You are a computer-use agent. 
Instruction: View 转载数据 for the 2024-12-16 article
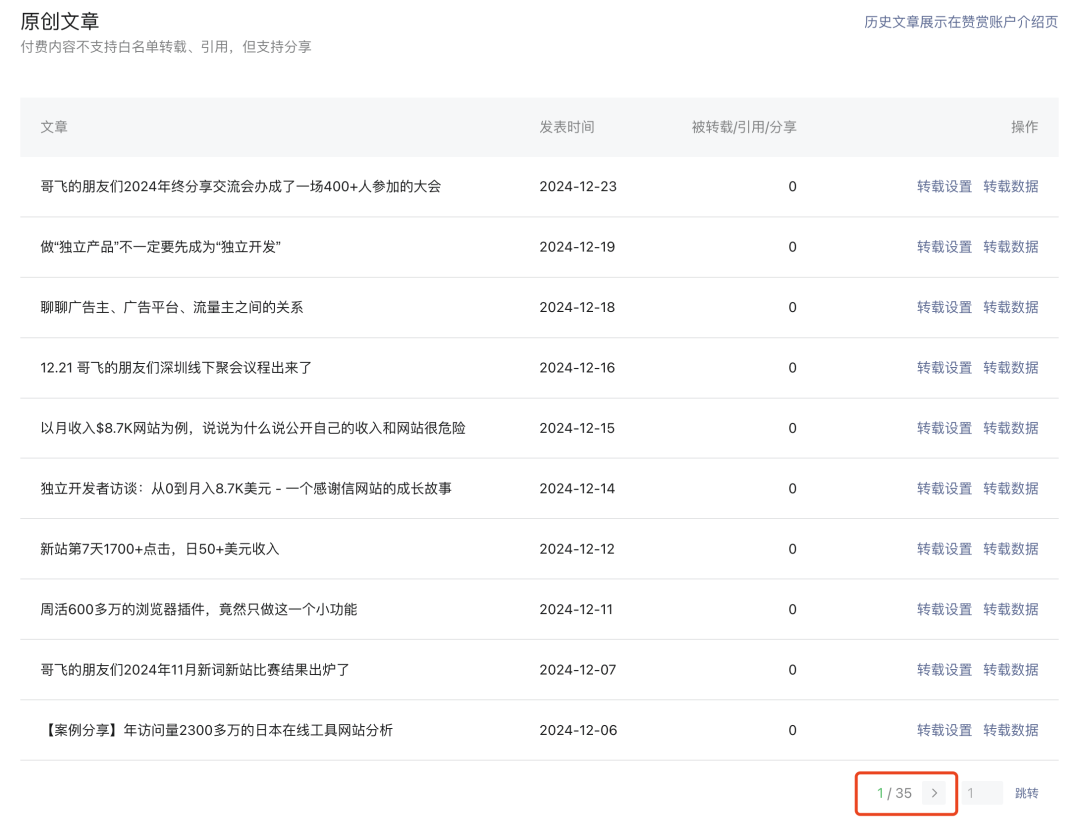(1010, 368)
